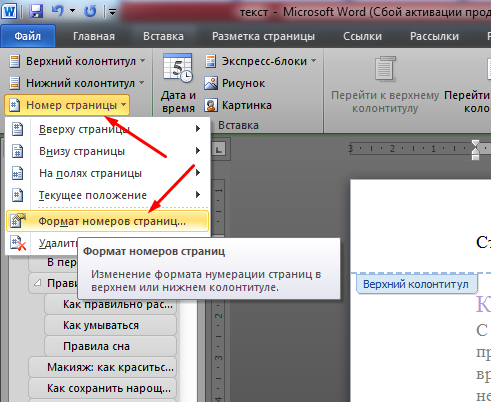Open the Файл tab
This screenshot has width=491, height=402.
click(28, 36)
